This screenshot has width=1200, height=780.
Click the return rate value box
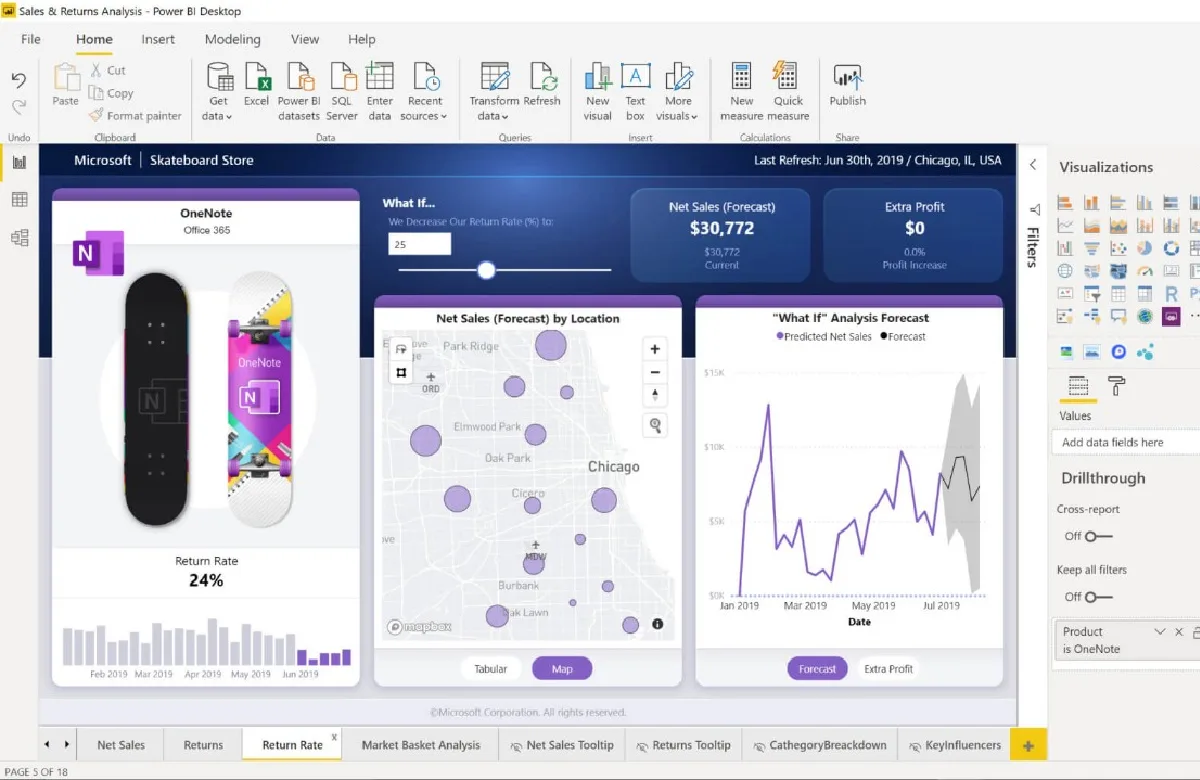[x=420, y=244]
